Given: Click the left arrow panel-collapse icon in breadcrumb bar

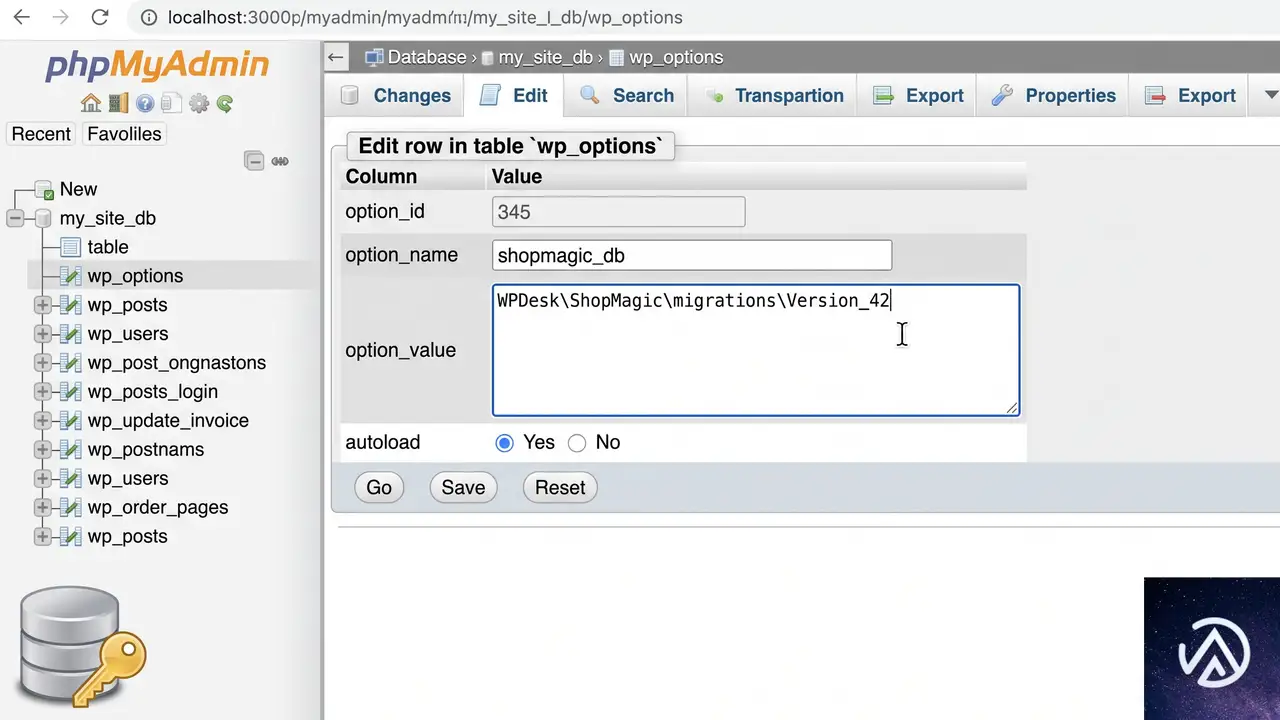Looking at the screenshot, I should click(336, 57).
